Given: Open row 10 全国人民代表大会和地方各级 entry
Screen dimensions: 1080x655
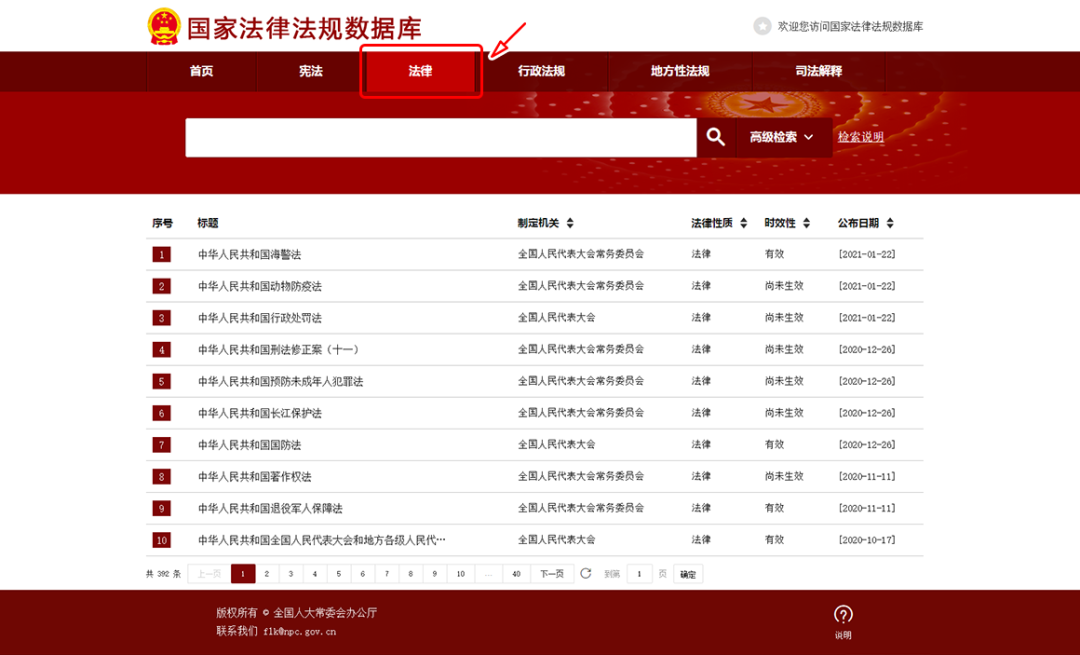Looking at the screenshot, I should click(322, 540).
